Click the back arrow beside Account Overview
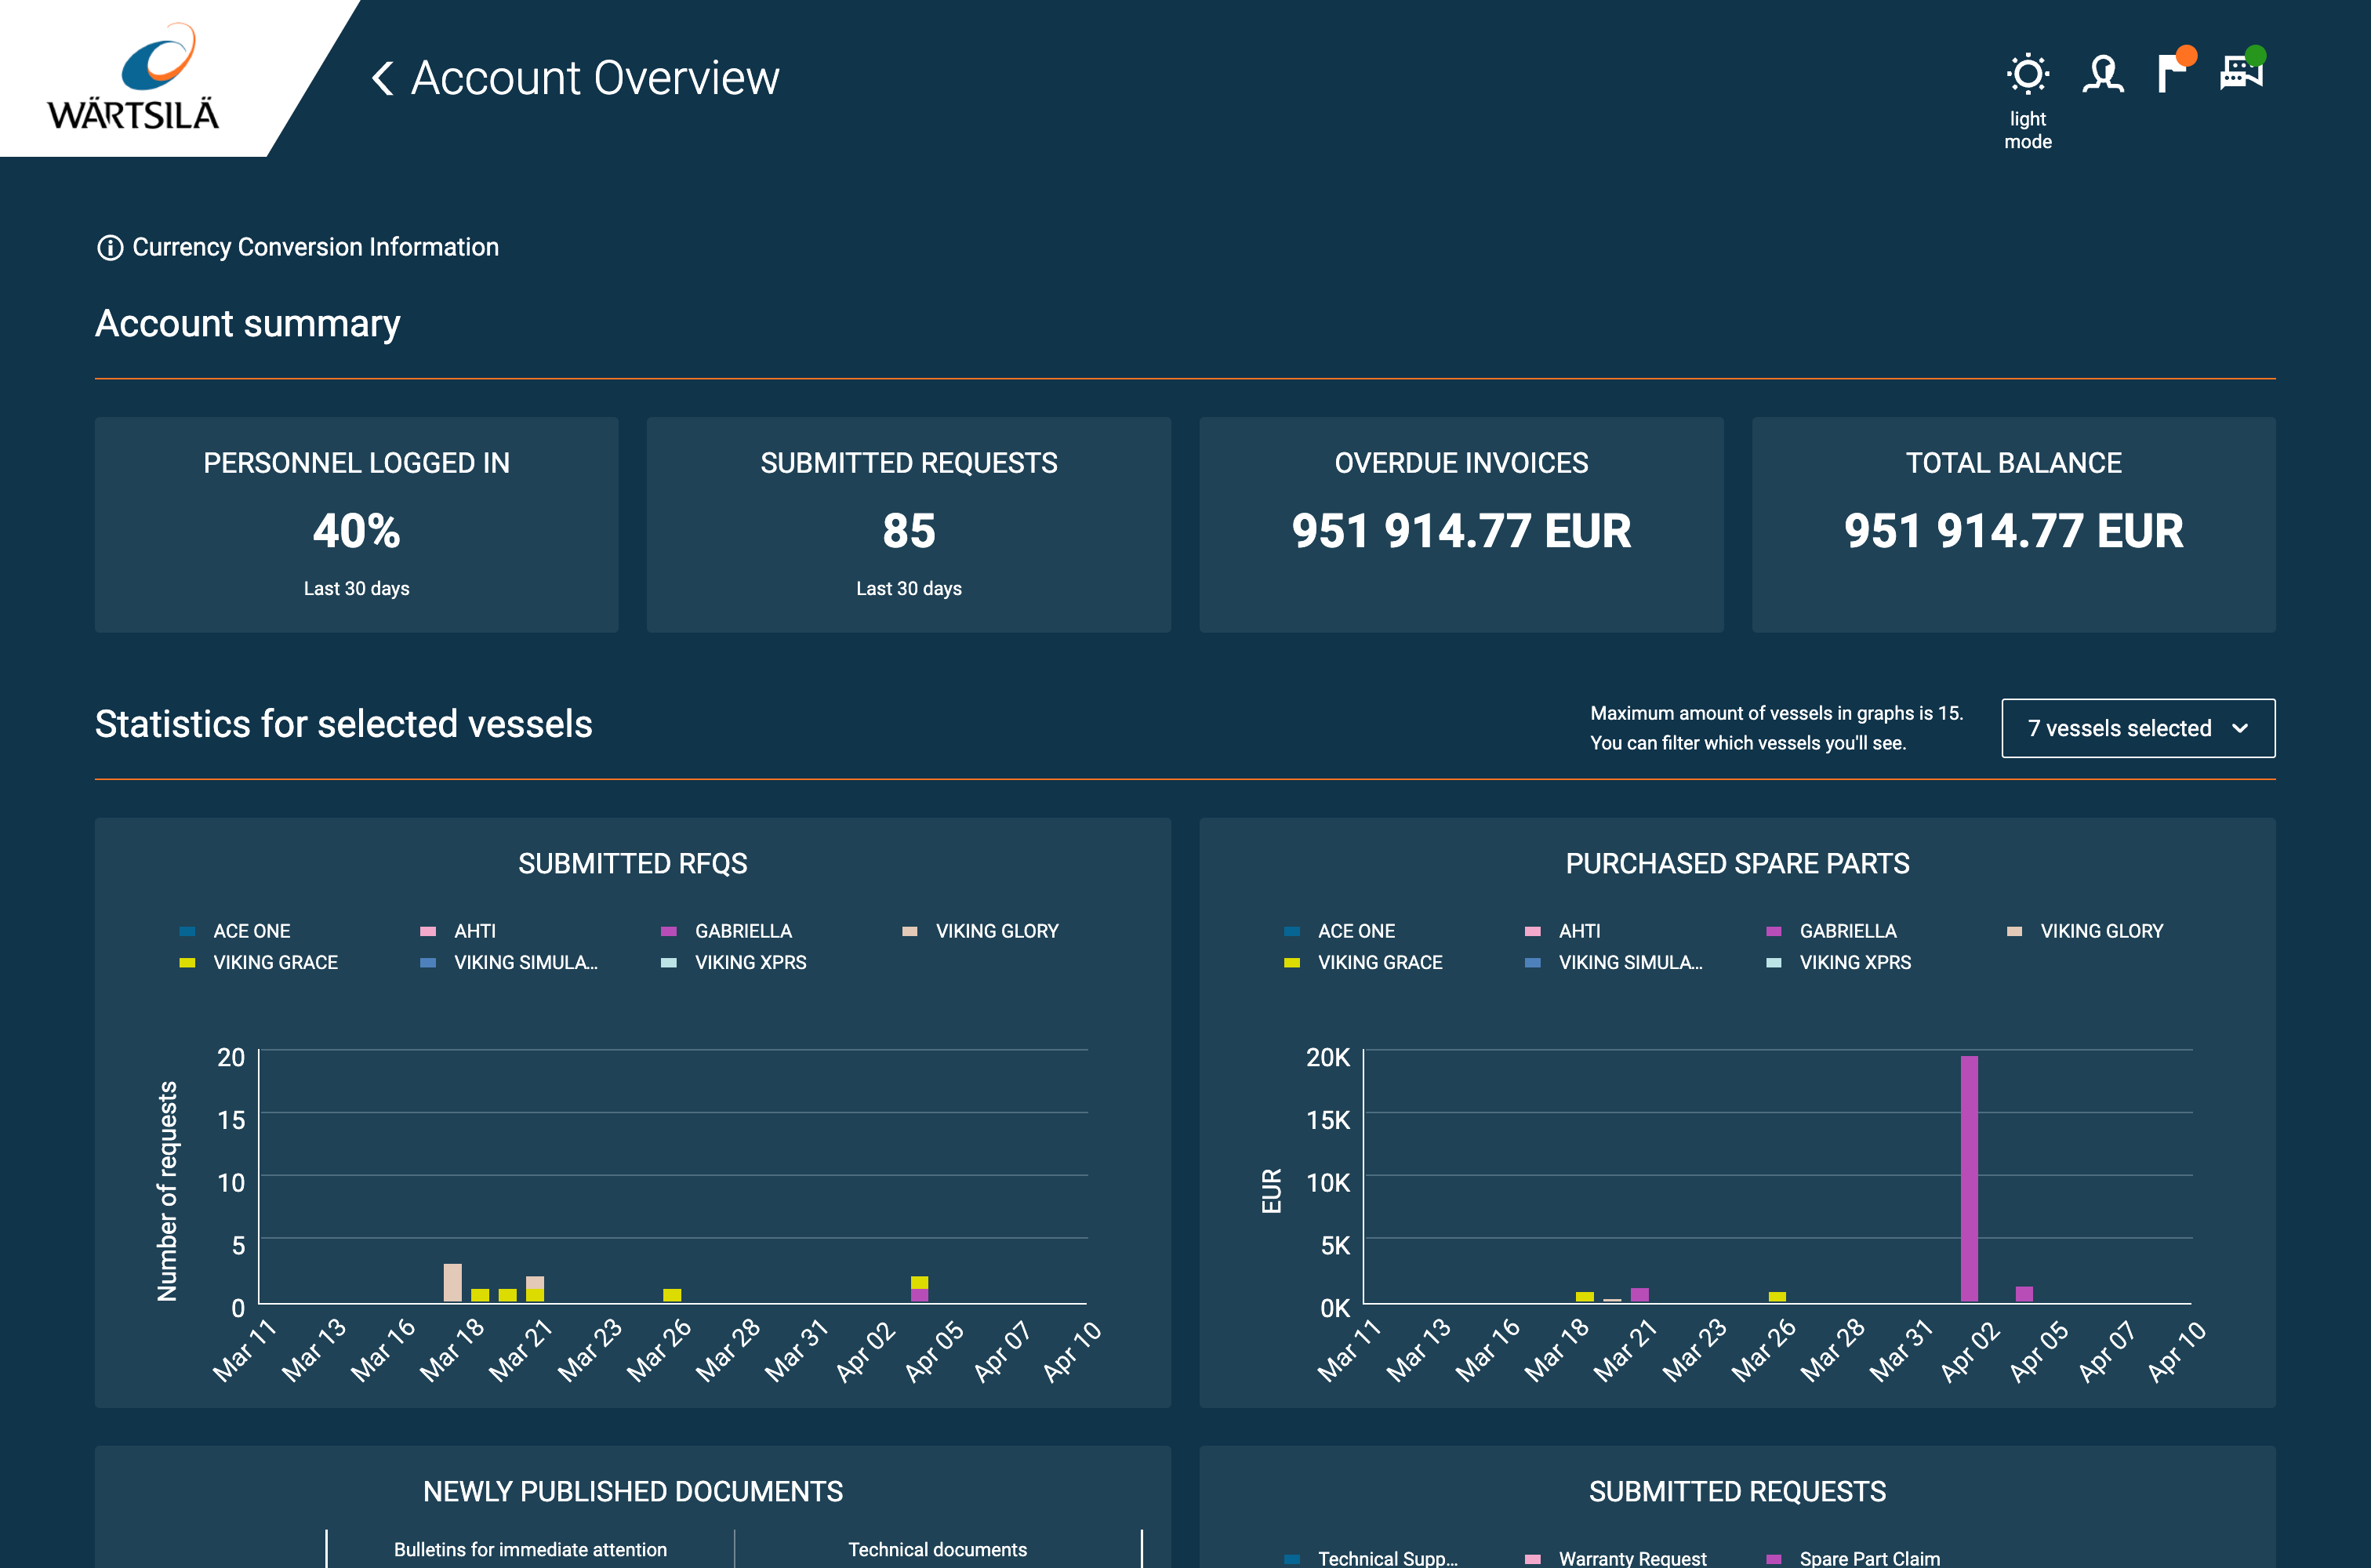 [x=383, y=77]
